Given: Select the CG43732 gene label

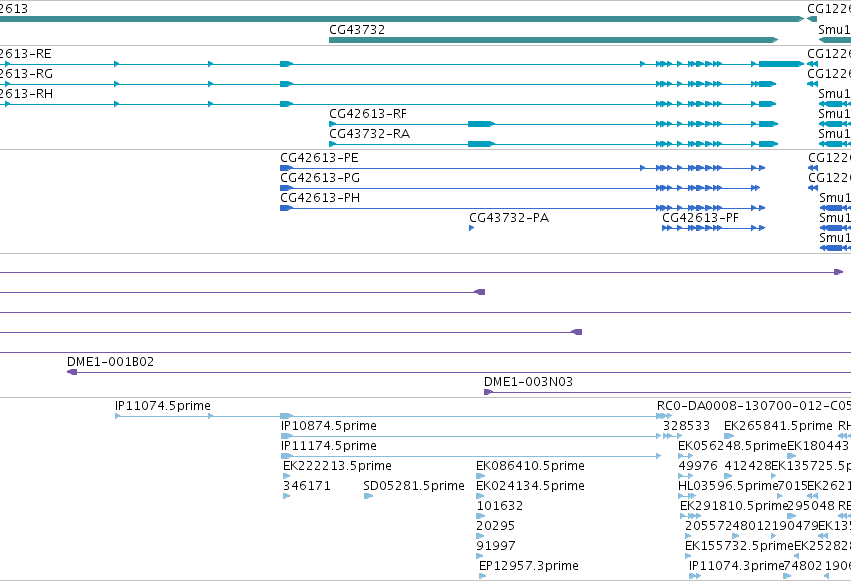Looking at the screenshot, I should coord(357,30).
